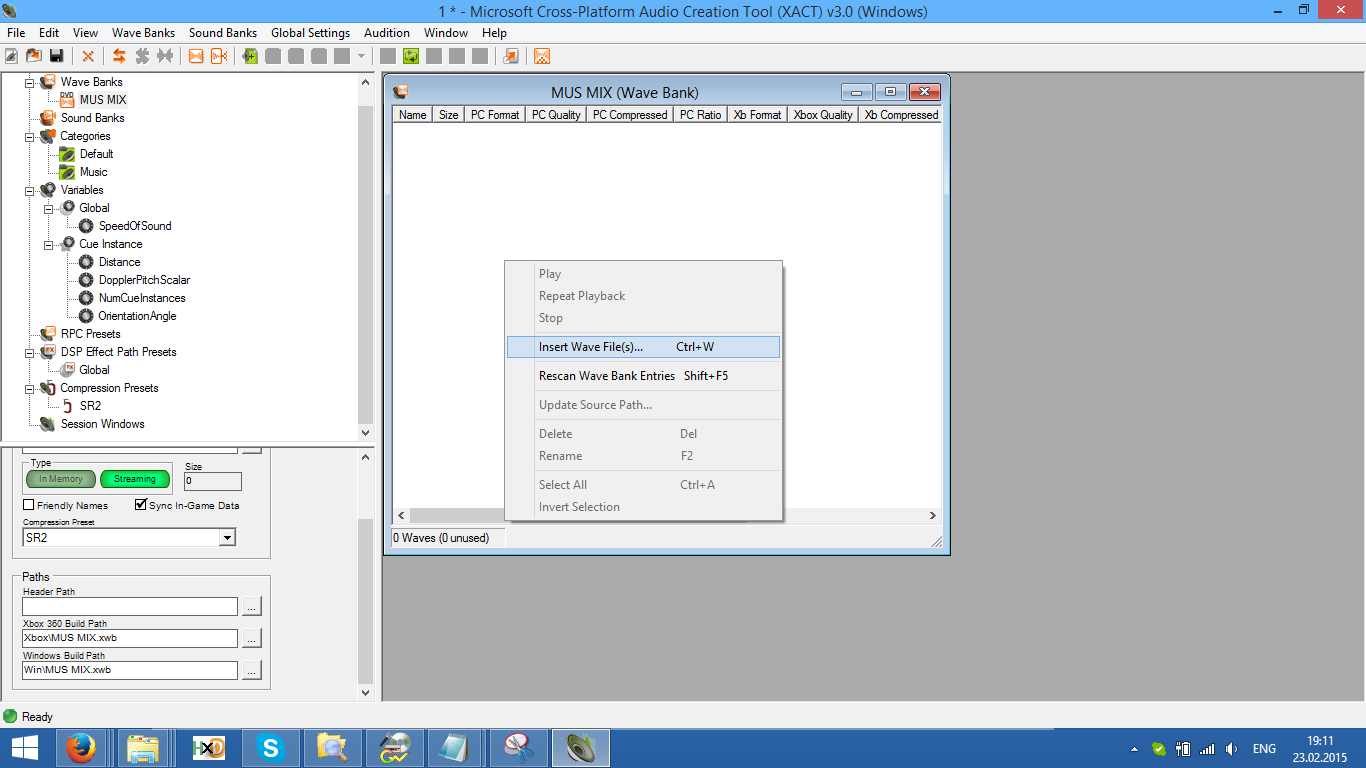1366x768 pixels.
Task: Browse for the Windows Build Path
Action: [252, 670]
